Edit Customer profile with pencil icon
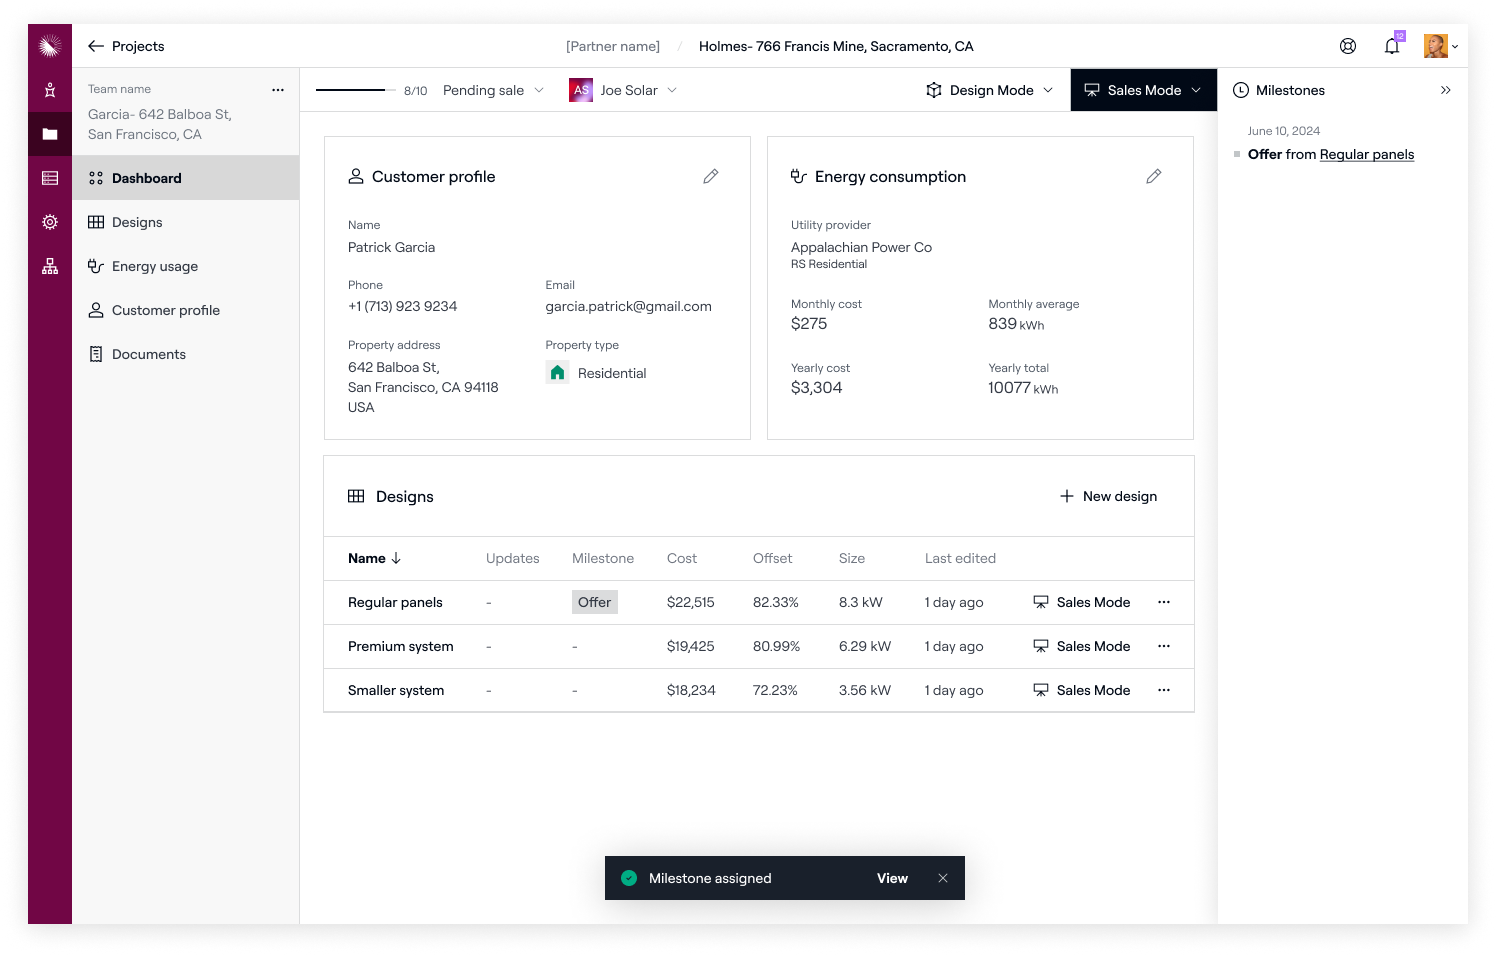The image size is (1496, 956). click(710, 177)
